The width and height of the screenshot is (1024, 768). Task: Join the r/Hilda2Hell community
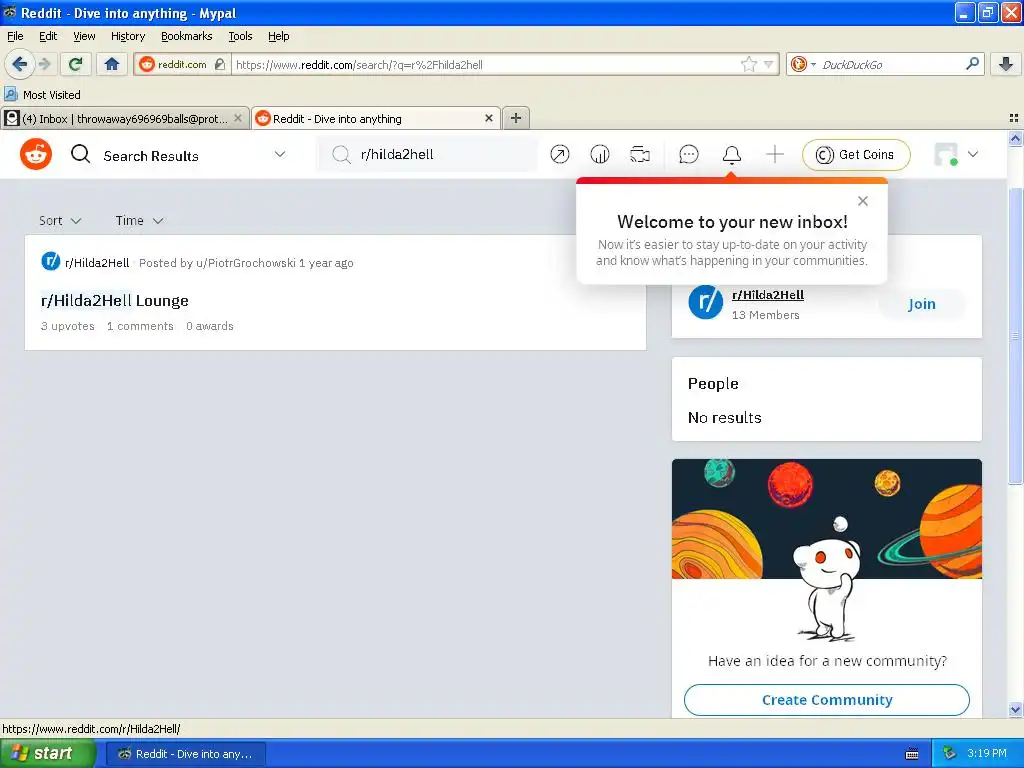[x=921, y=304]
